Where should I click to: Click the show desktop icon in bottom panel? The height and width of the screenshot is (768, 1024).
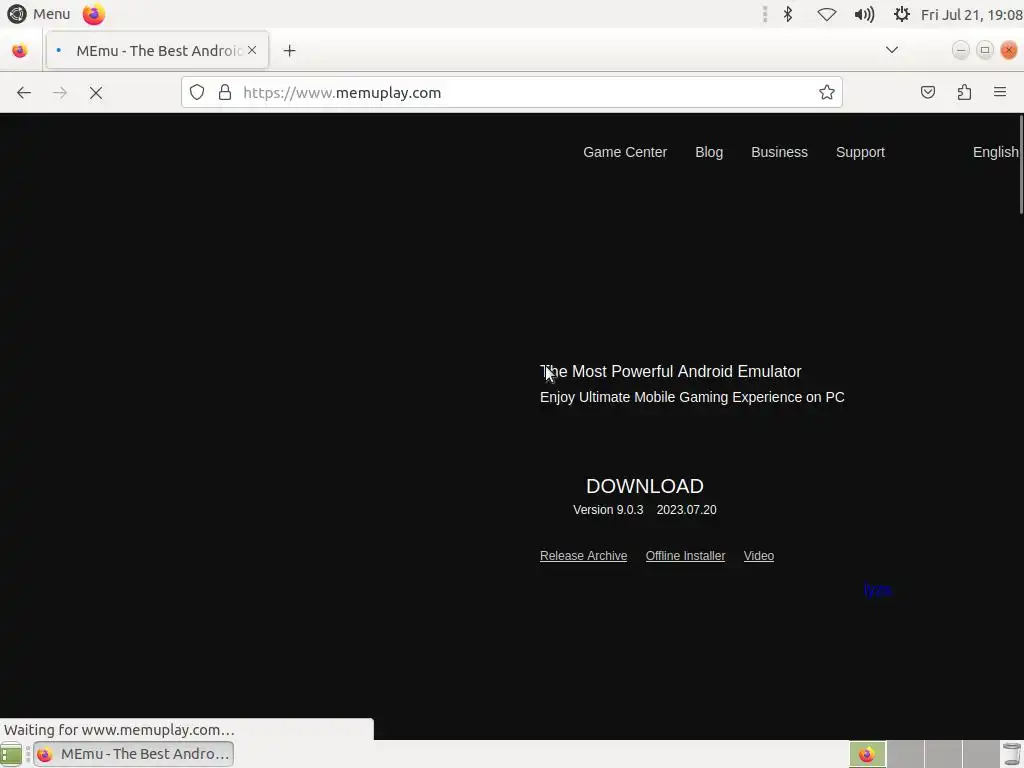click(11, 754)
